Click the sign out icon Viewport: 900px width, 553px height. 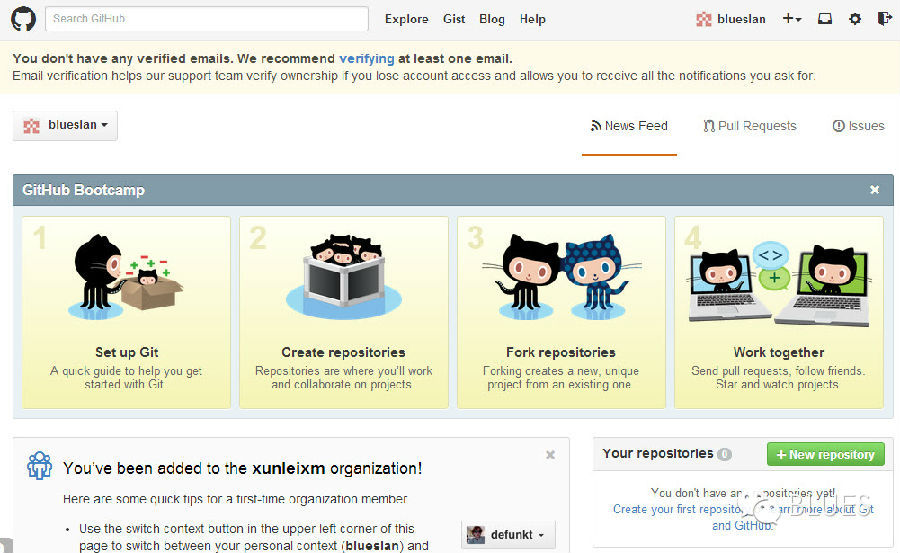click(x=885, y=19)
